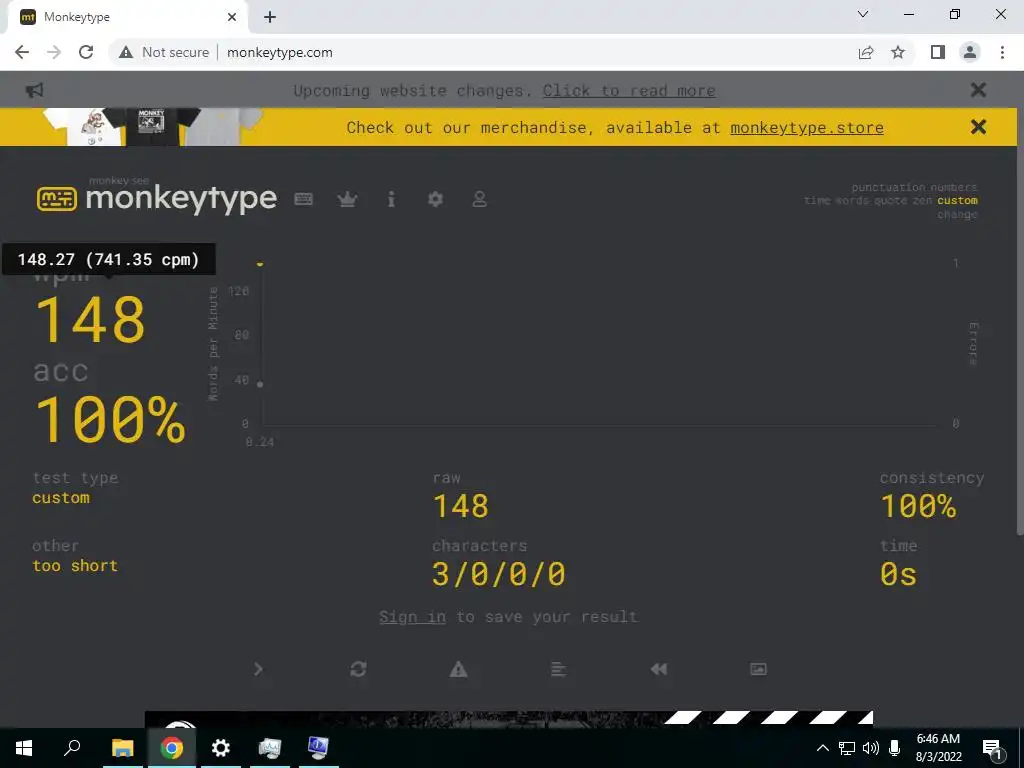Save result screenshot with the image icon
This screenshot has height=768, width=1024.
(758, 669)
